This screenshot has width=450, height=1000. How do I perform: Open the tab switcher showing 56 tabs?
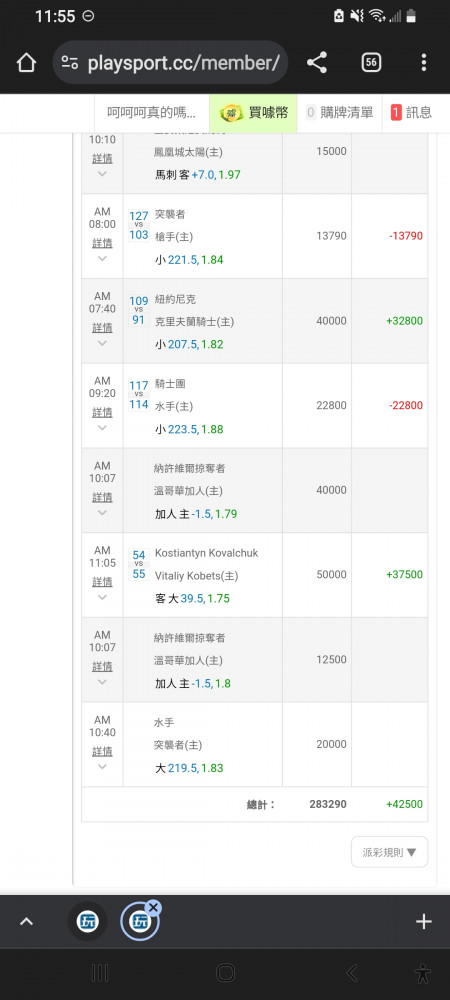pos(371,62)
